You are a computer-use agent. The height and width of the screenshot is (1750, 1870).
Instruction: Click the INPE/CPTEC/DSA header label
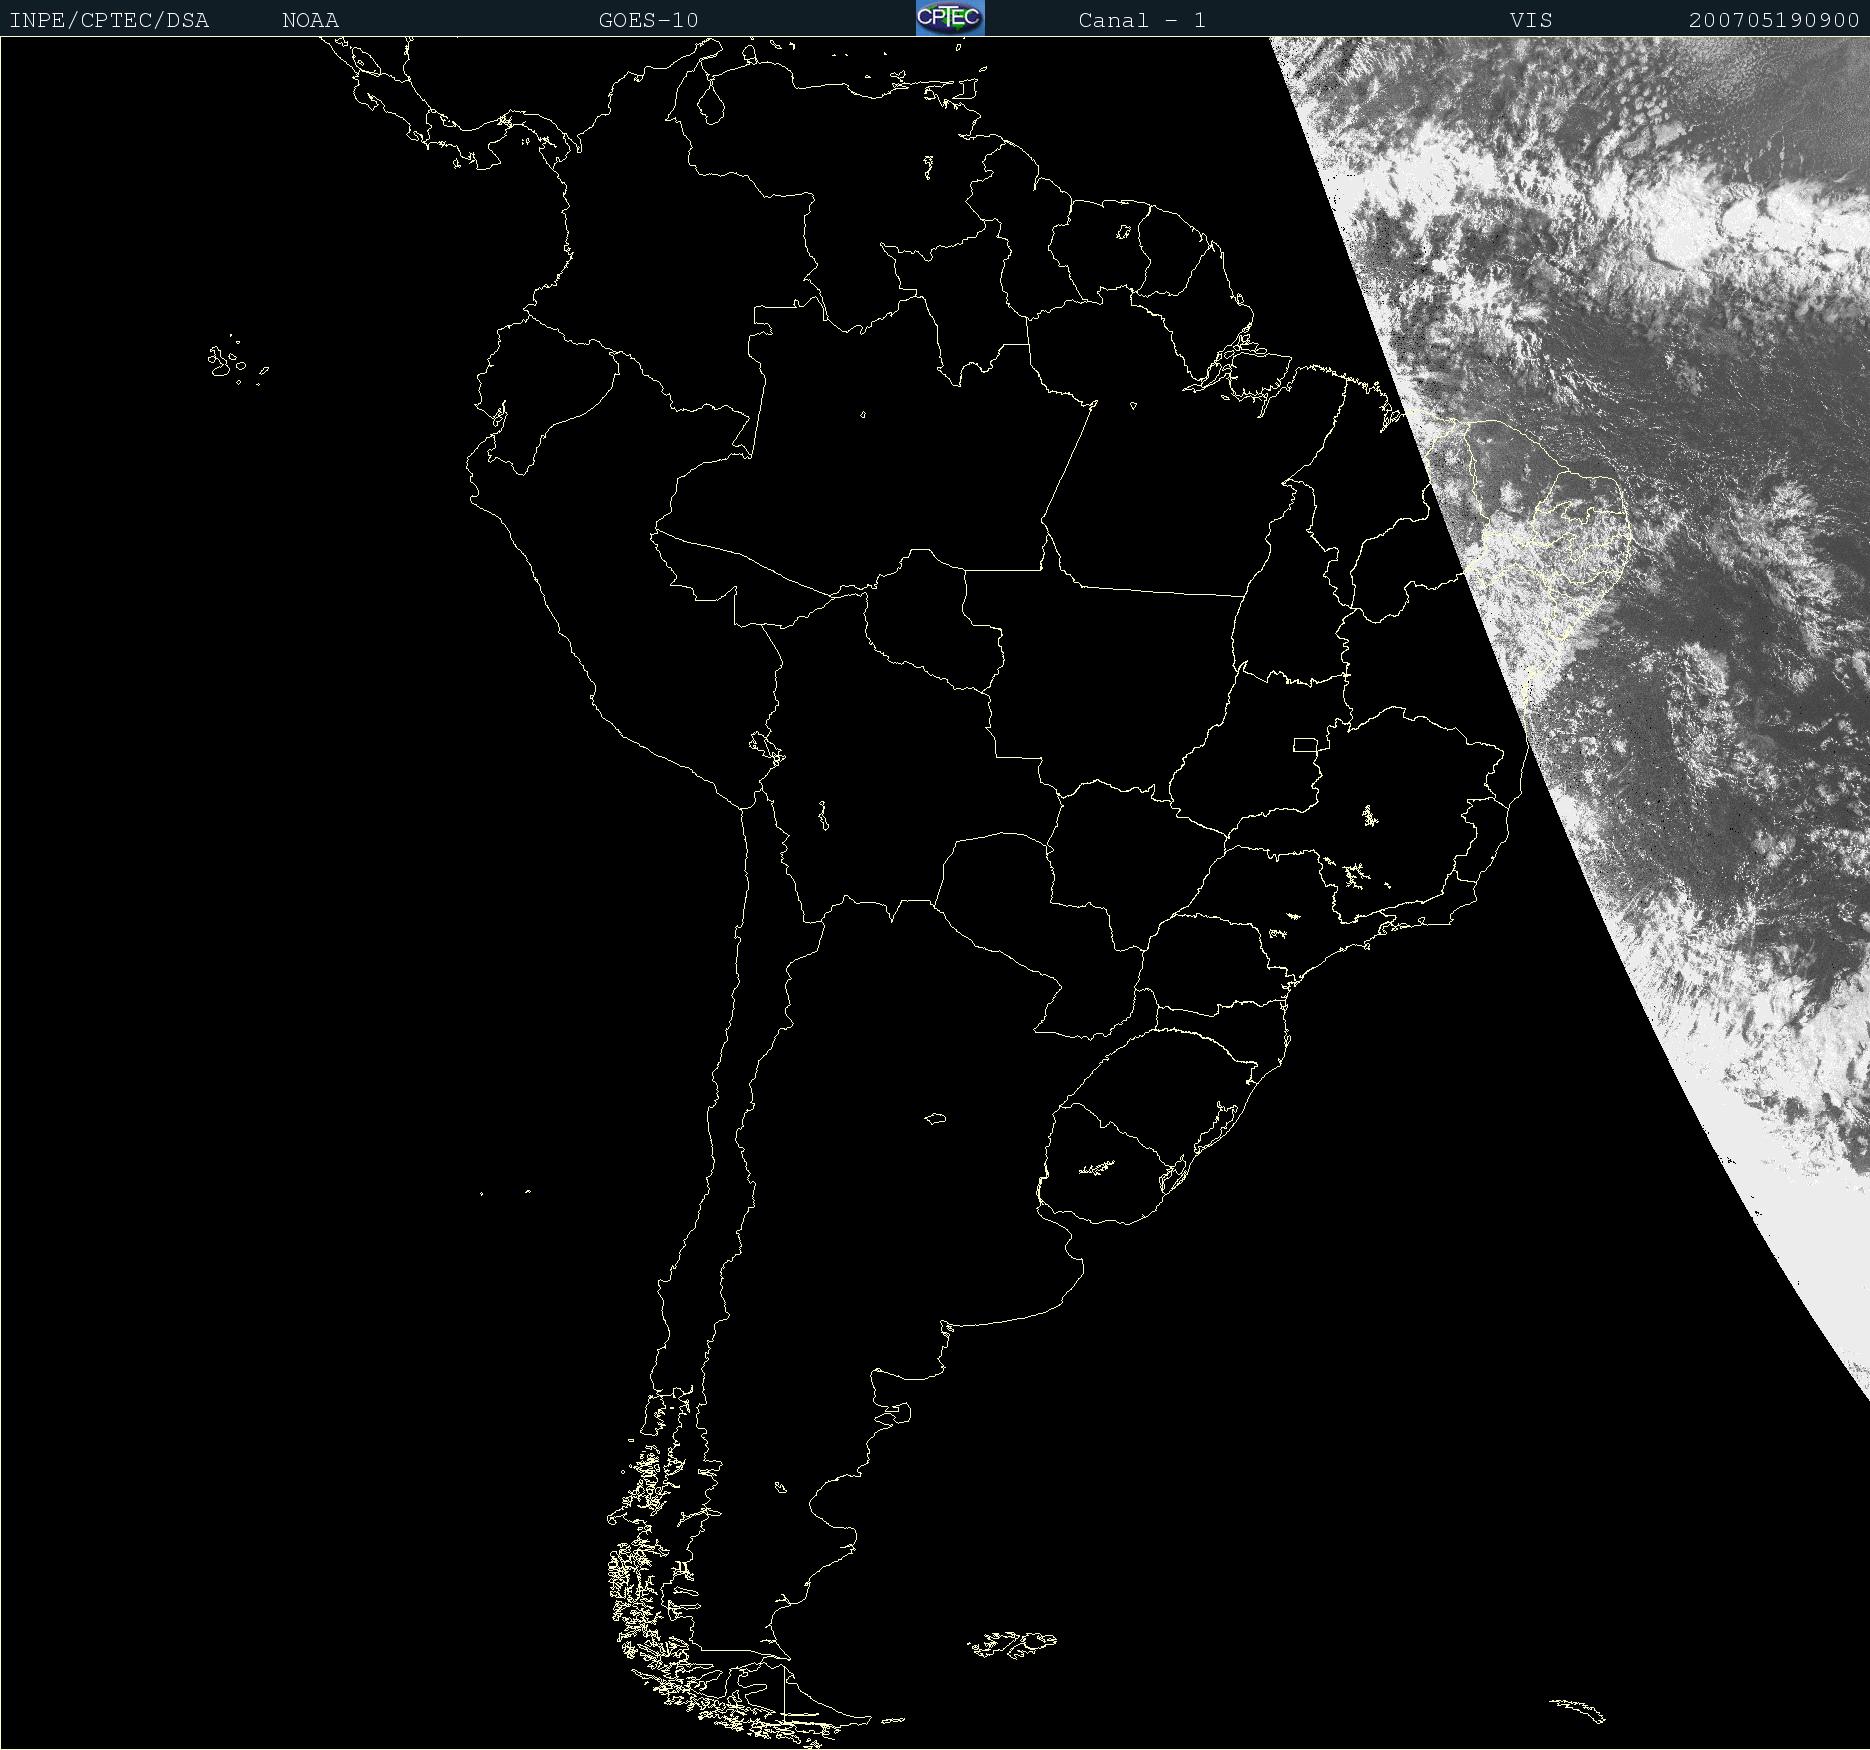click(x=109, y=20)
